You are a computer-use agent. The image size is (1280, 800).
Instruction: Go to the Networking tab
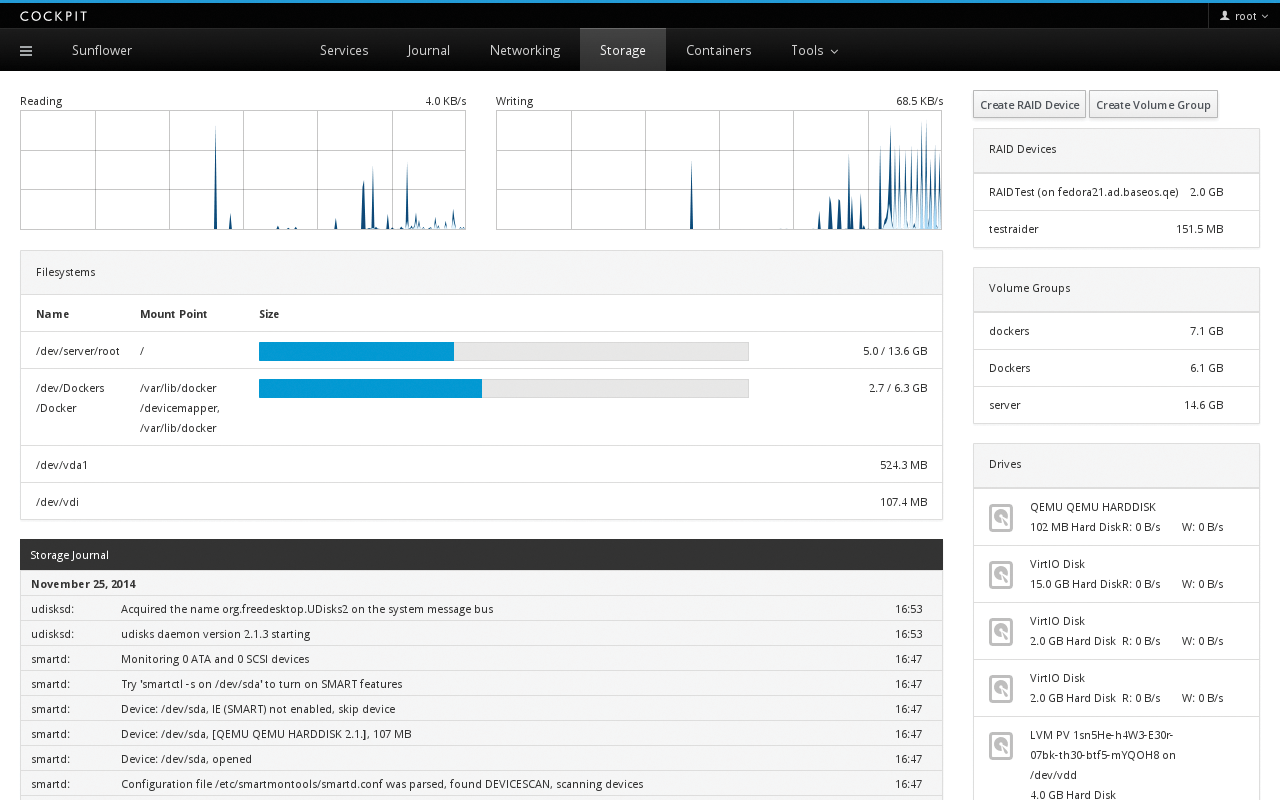click(524, 50)
